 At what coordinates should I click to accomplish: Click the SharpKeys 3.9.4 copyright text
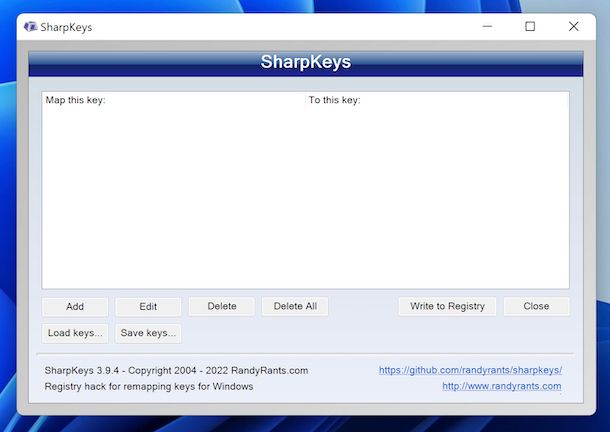[x=176, y=371]
